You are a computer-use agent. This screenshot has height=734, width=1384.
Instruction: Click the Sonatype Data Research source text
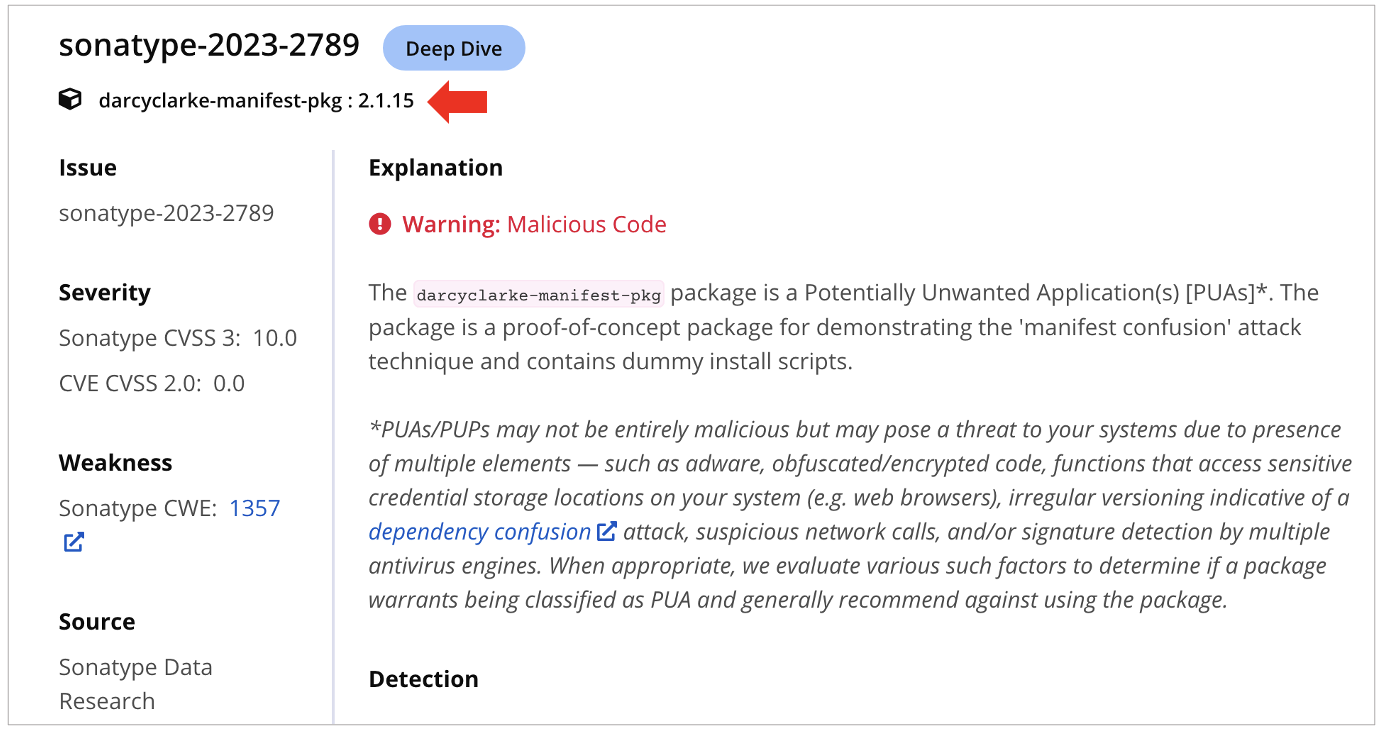(x=135, y=683)
